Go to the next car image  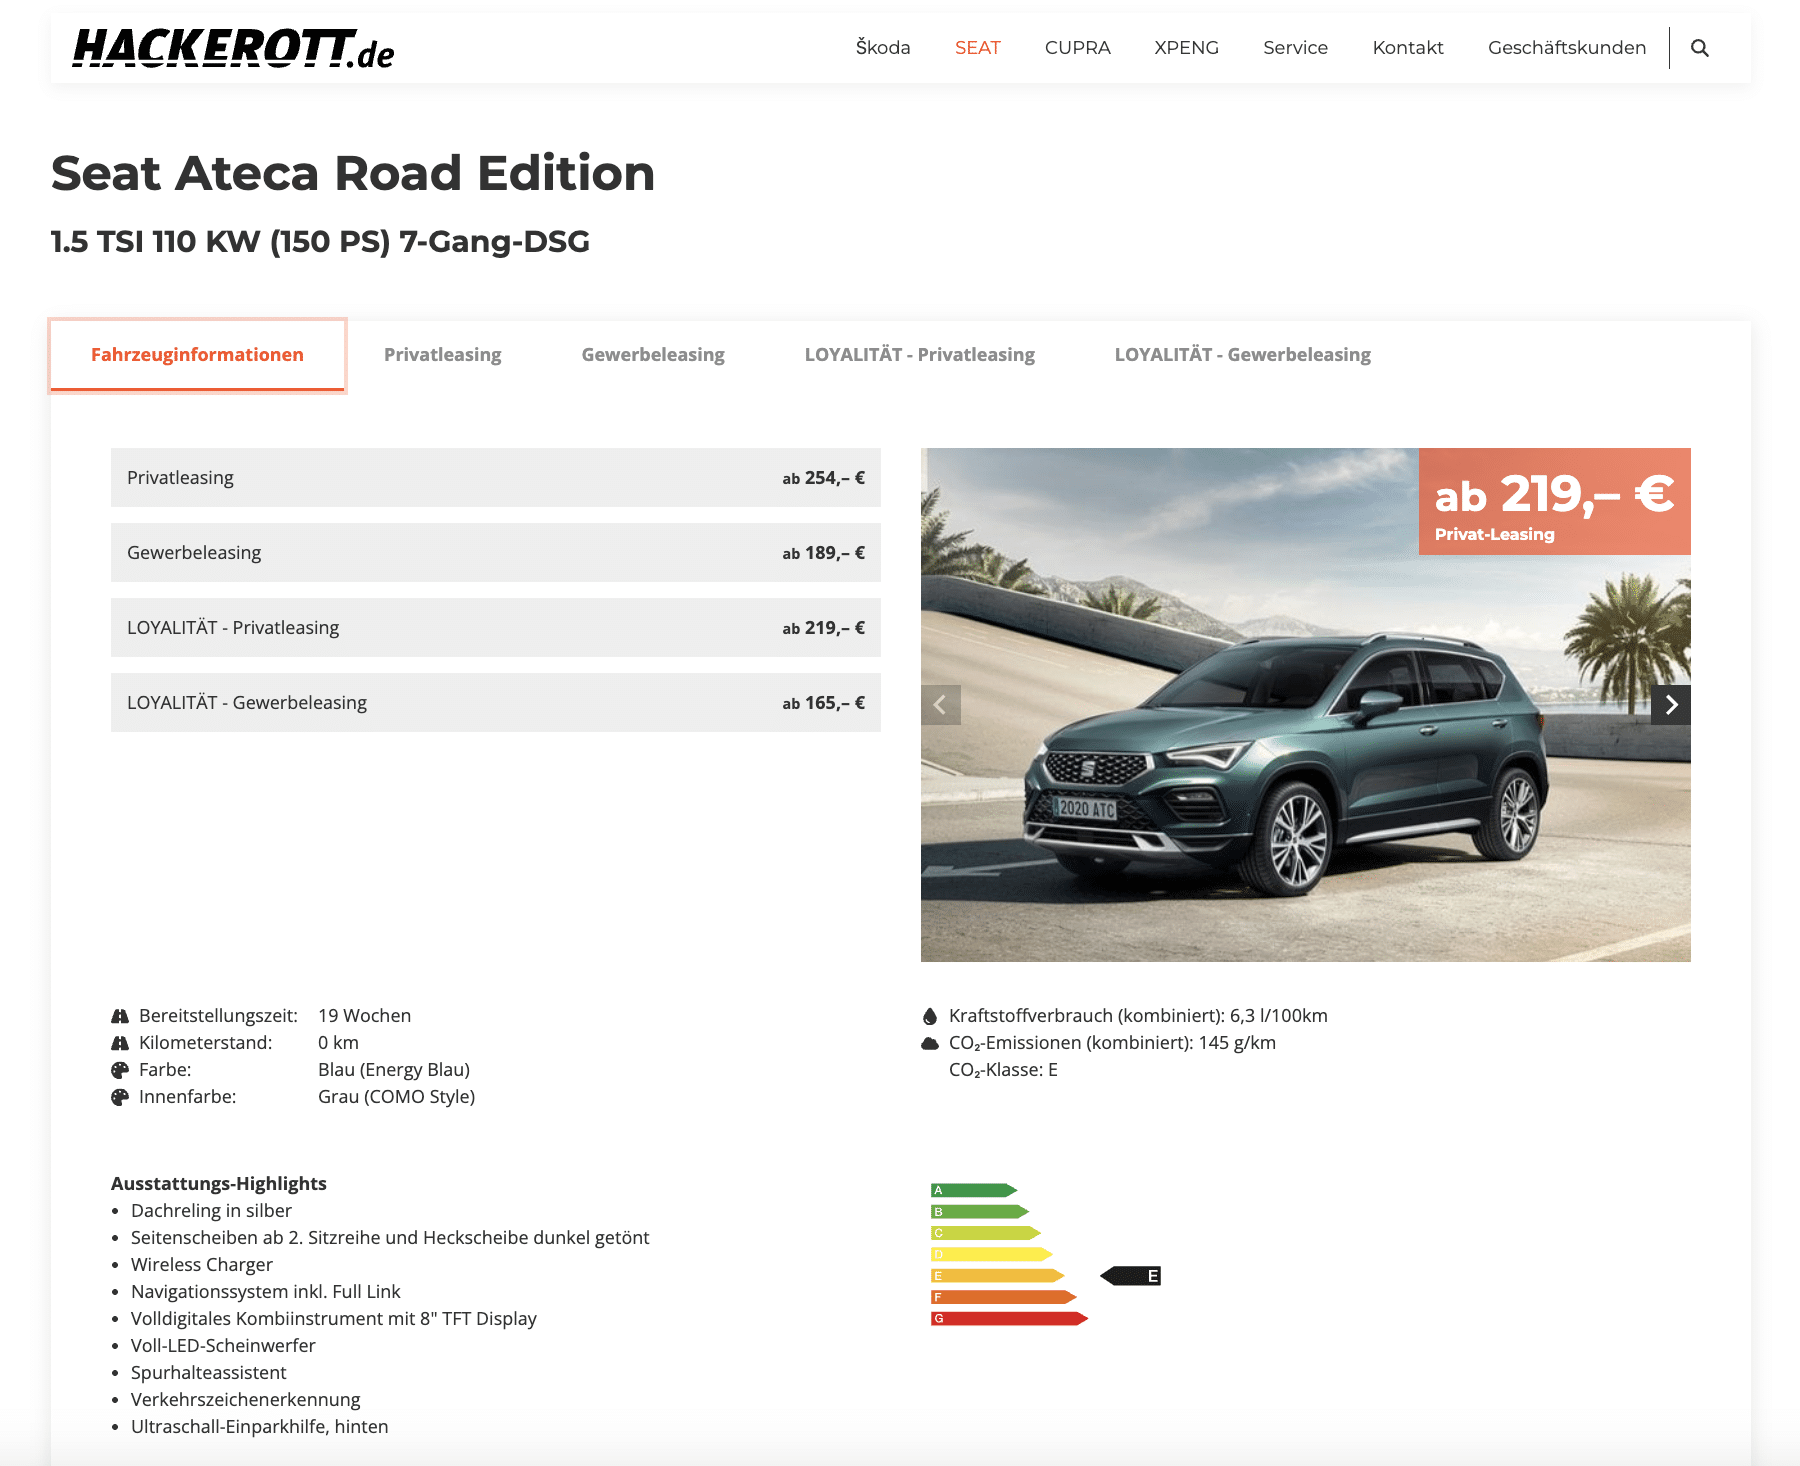[1670, 705]
